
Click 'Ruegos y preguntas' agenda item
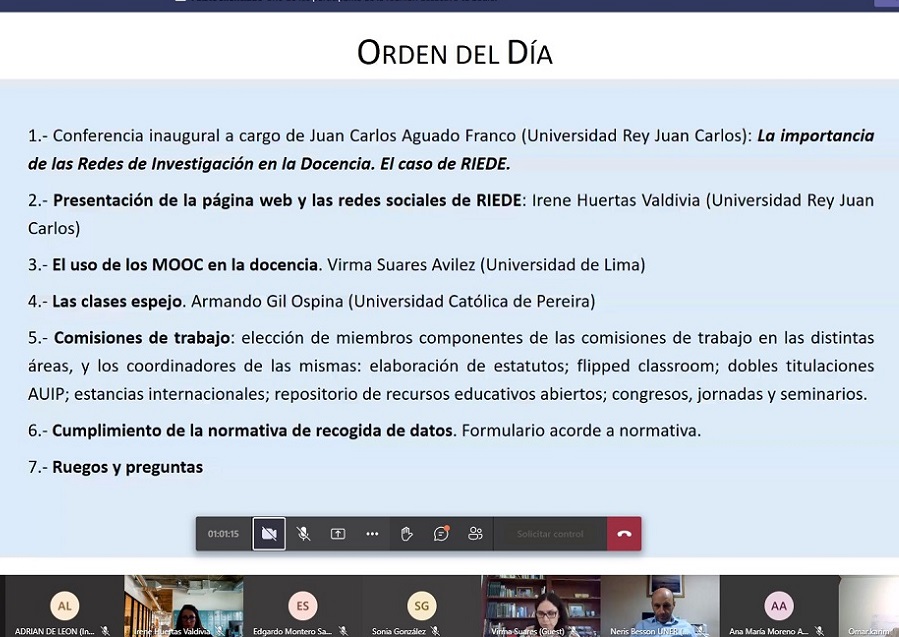coord(127,467)
